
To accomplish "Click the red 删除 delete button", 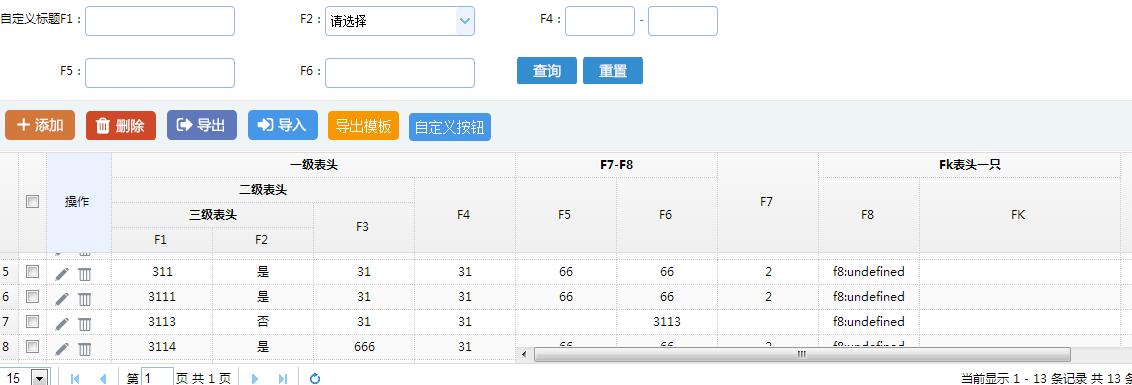I will click(121, 126).
